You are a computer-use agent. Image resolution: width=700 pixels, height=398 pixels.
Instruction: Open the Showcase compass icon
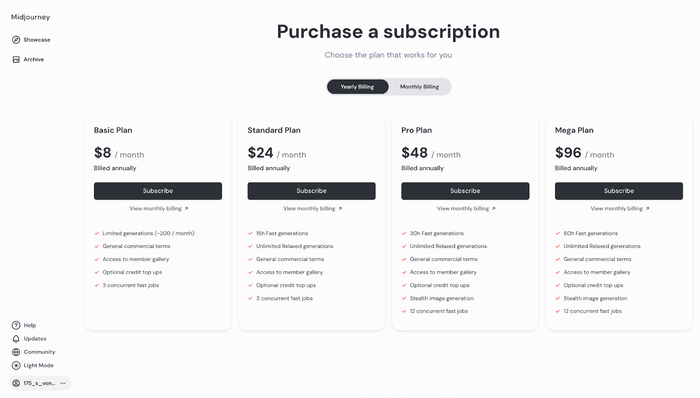(x=16, y=40)
